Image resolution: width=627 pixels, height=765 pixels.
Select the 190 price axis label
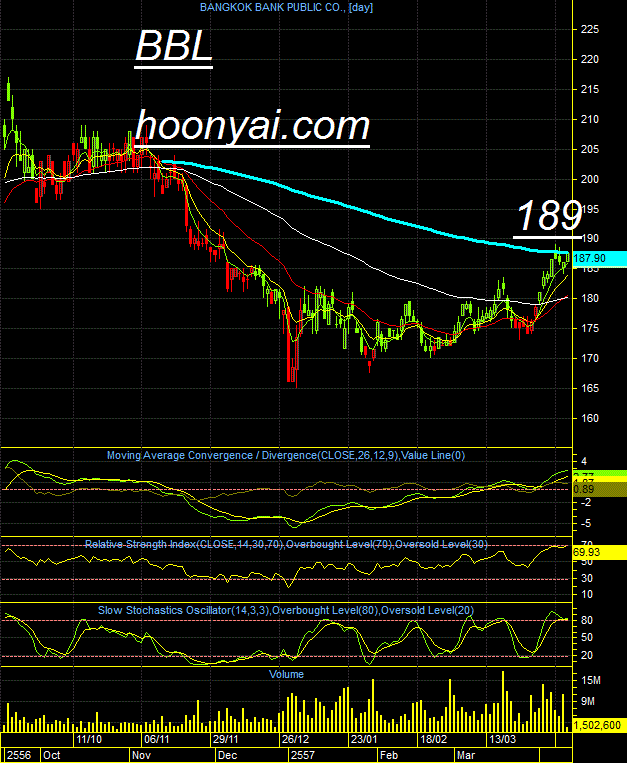pos(589,239)
